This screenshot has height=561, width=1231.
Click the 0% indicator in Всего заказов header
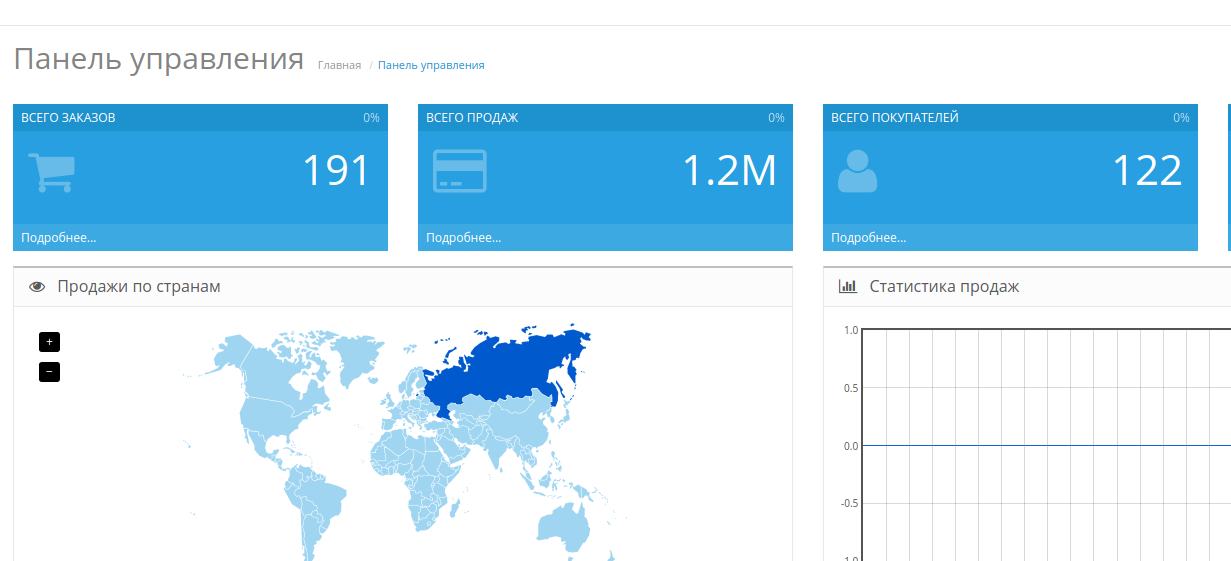(371, 118)
